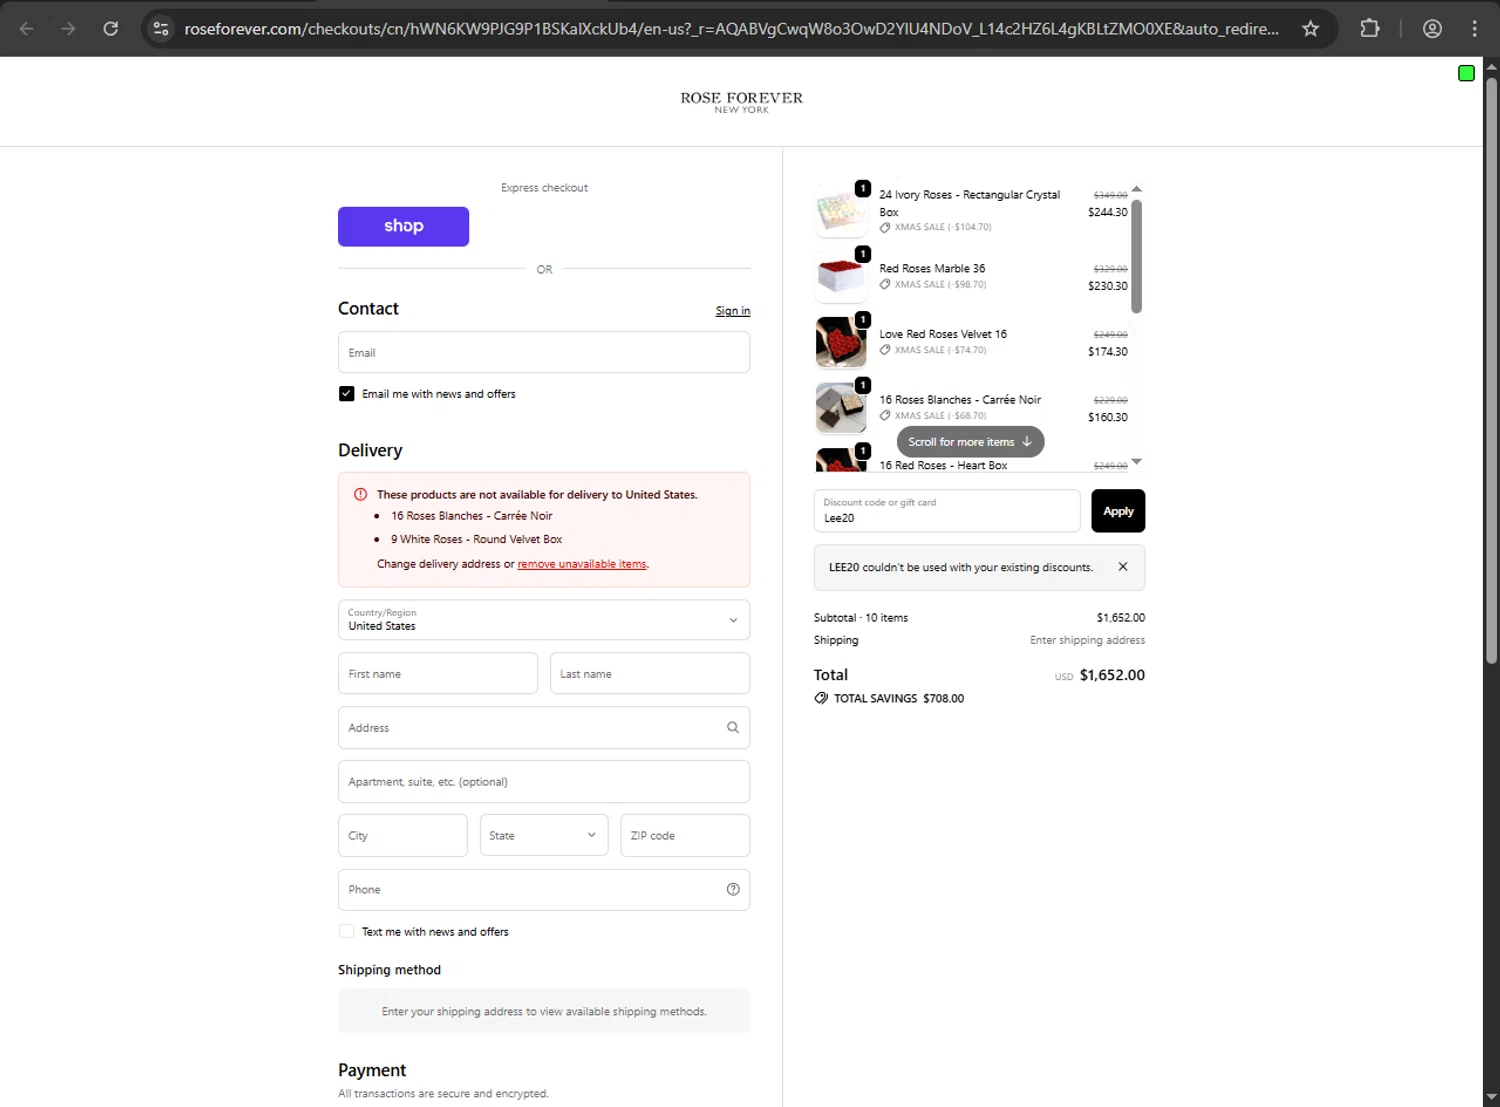Click the green square extension indicator

click(x=1466, y=73)
